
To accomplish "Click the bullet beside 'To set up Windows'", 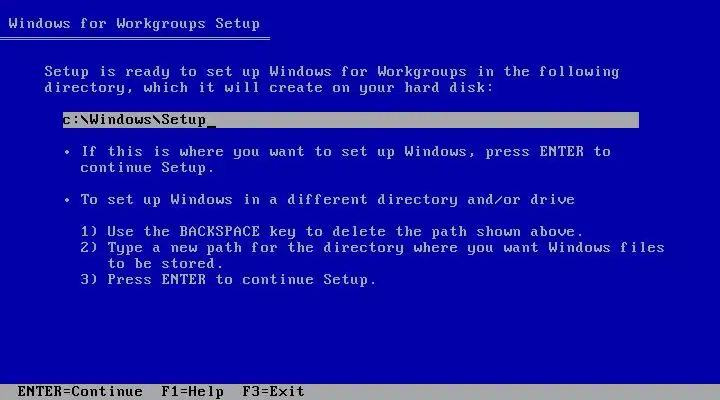I will click(x=68, y=200).
